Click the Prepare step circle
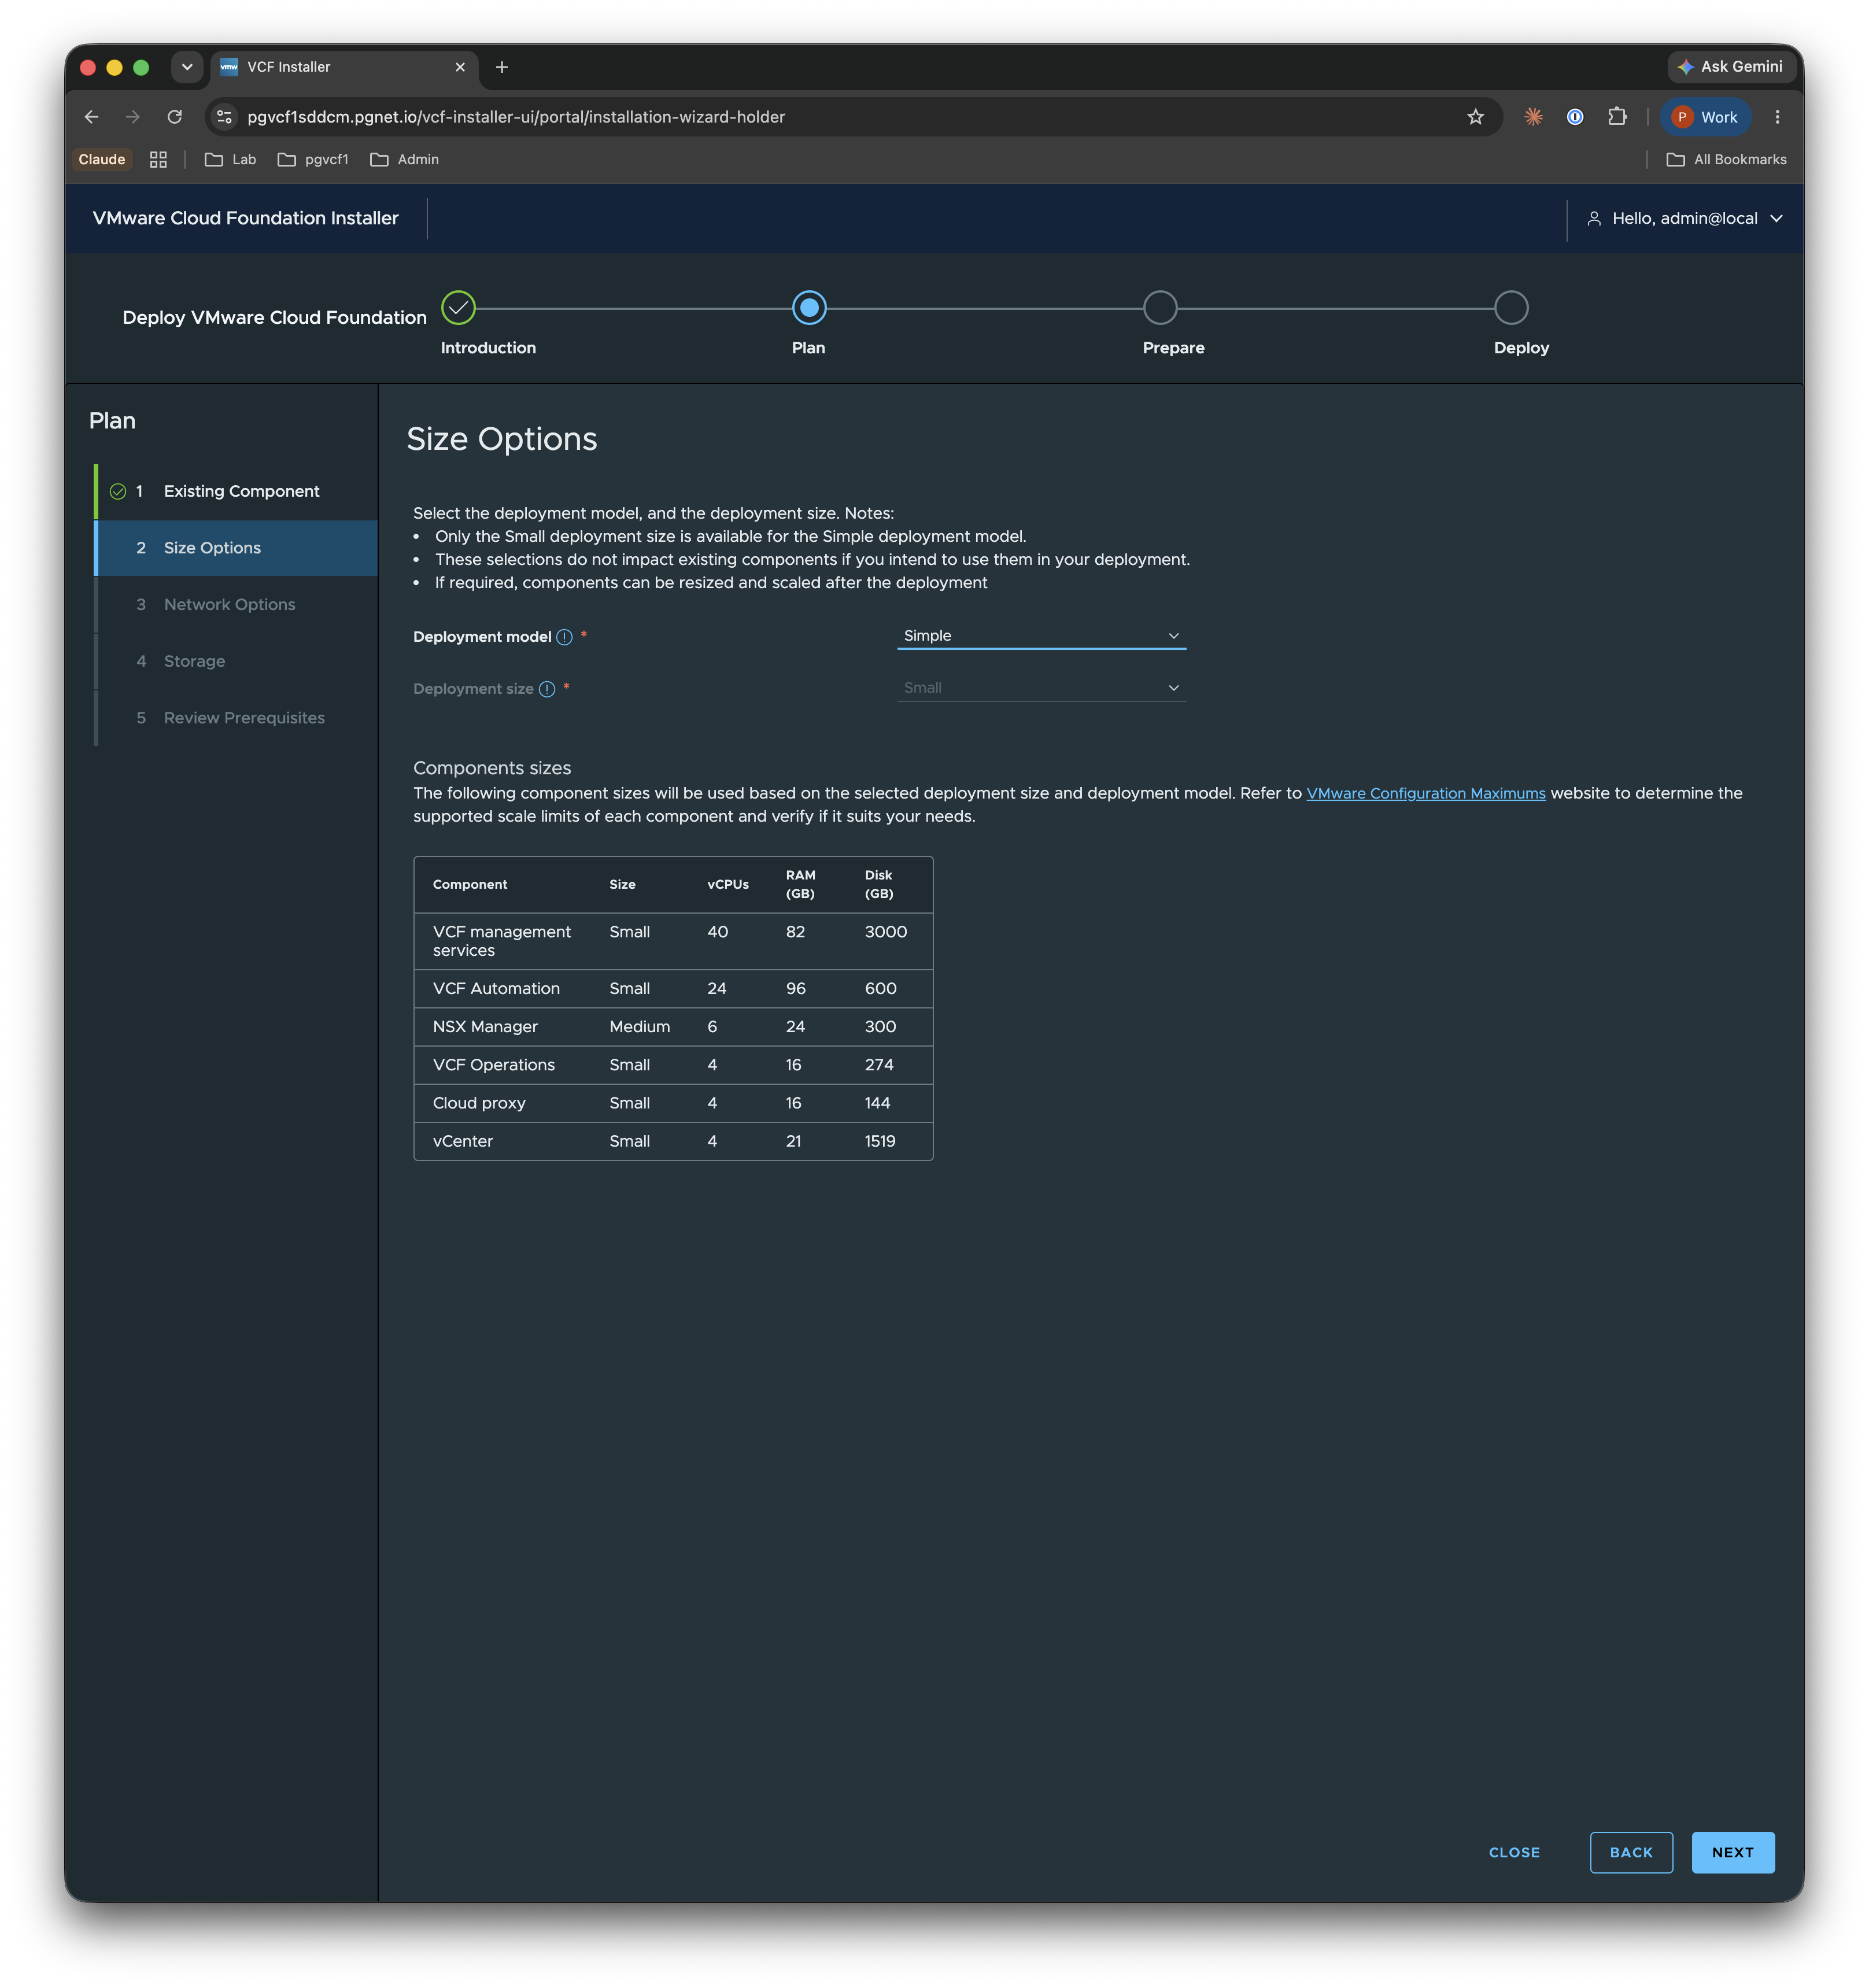 [x=1160, y=308]
